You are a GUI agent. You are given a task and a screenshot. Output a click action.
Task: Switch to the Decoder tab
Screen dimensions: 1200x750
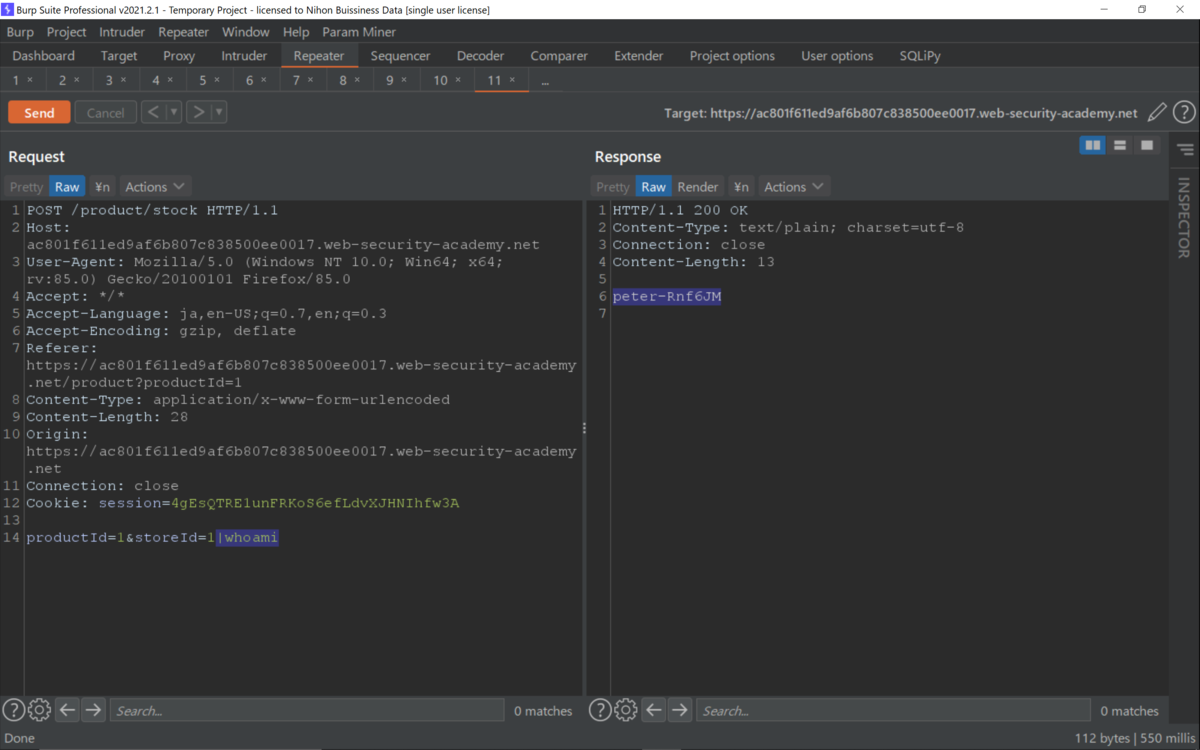(x=480, y=56)
